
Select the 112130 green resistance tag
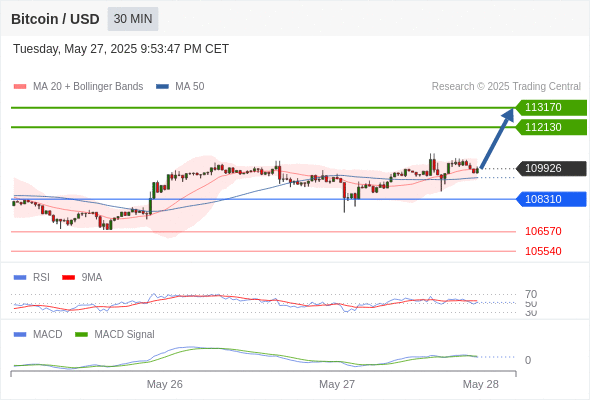(x=551, y=127)
